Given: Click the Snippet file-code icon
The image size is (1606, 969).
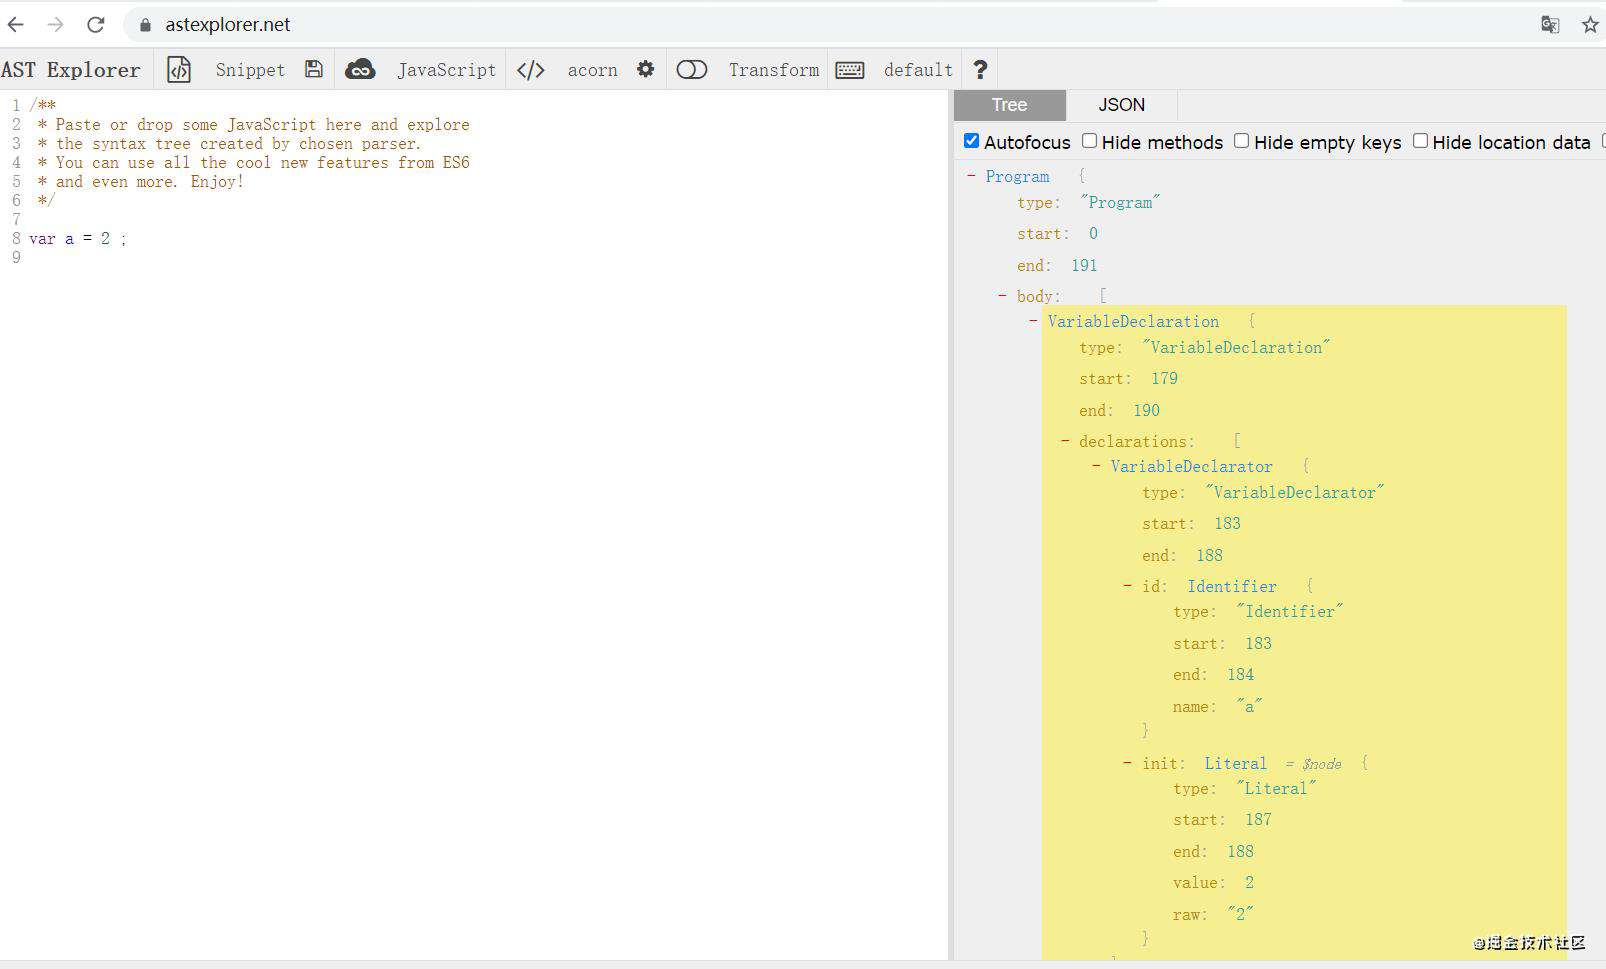Looking at the screenshot, I should click(x=179, y=69).
